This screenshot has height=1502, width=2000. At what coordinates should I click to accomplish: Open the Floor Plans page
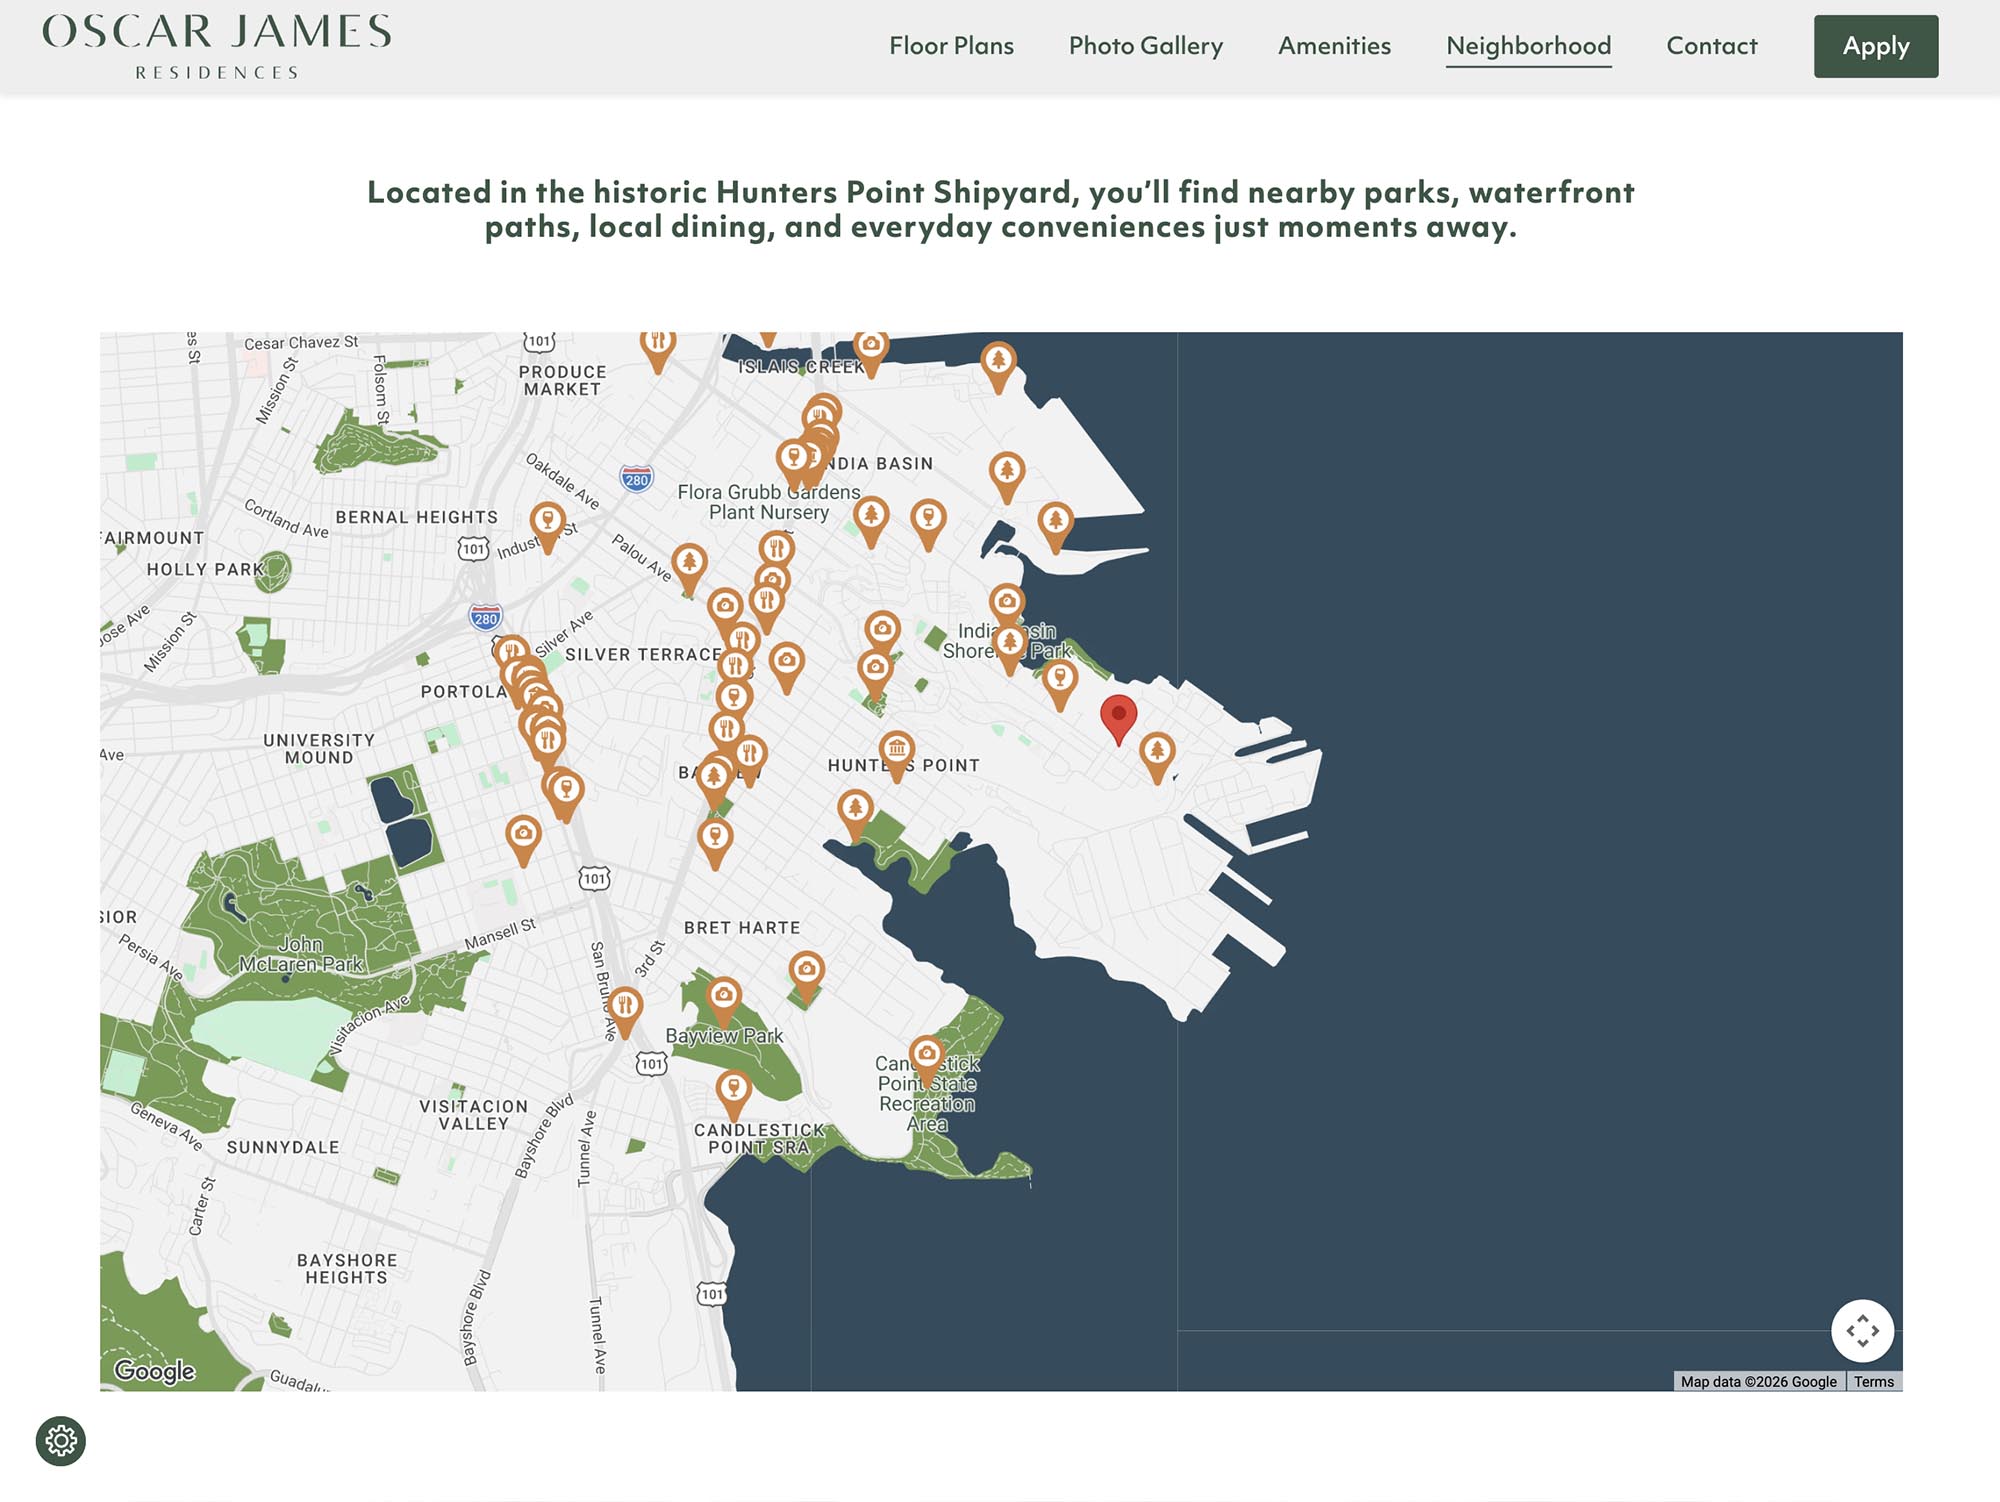coord(951,46)
